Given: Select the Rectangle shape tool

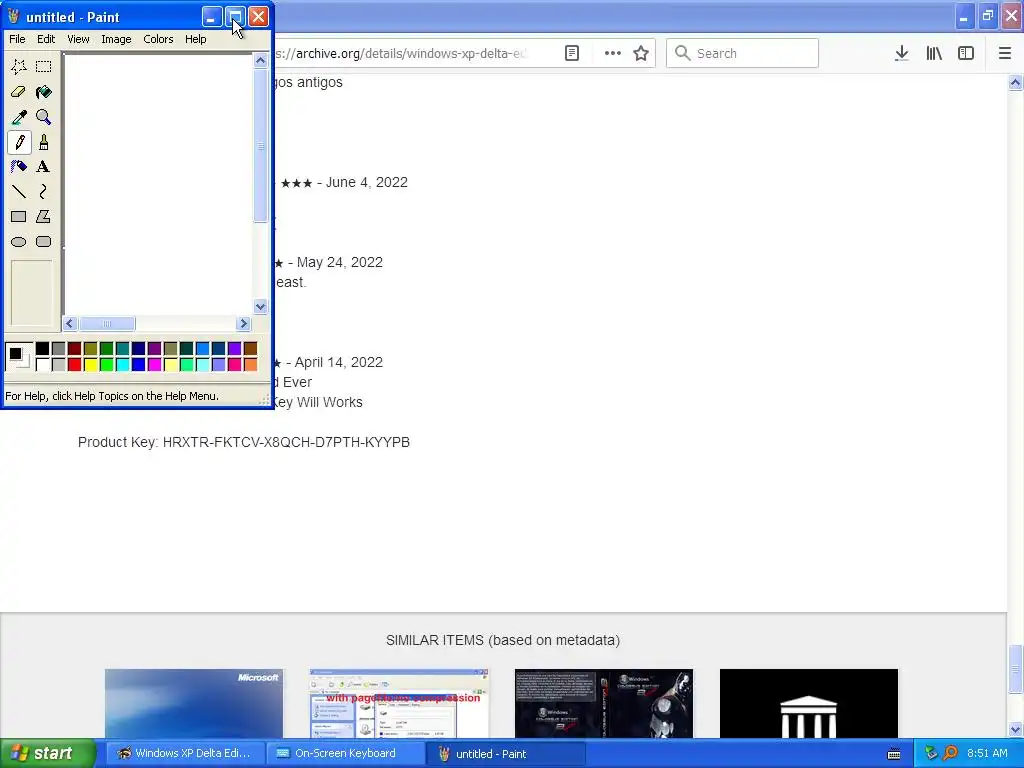Looking at the screenshot, I should [19, 216].
